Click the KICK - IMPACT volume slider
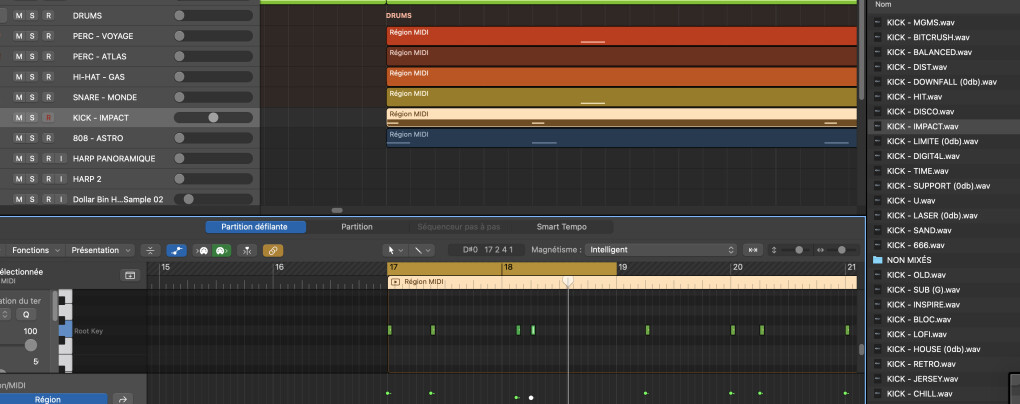 coord(212,118)
